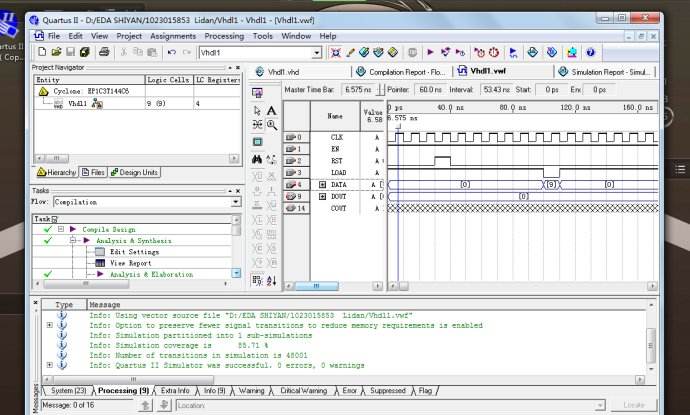Expand the DOUT bus signal group

tap(322, 196)
